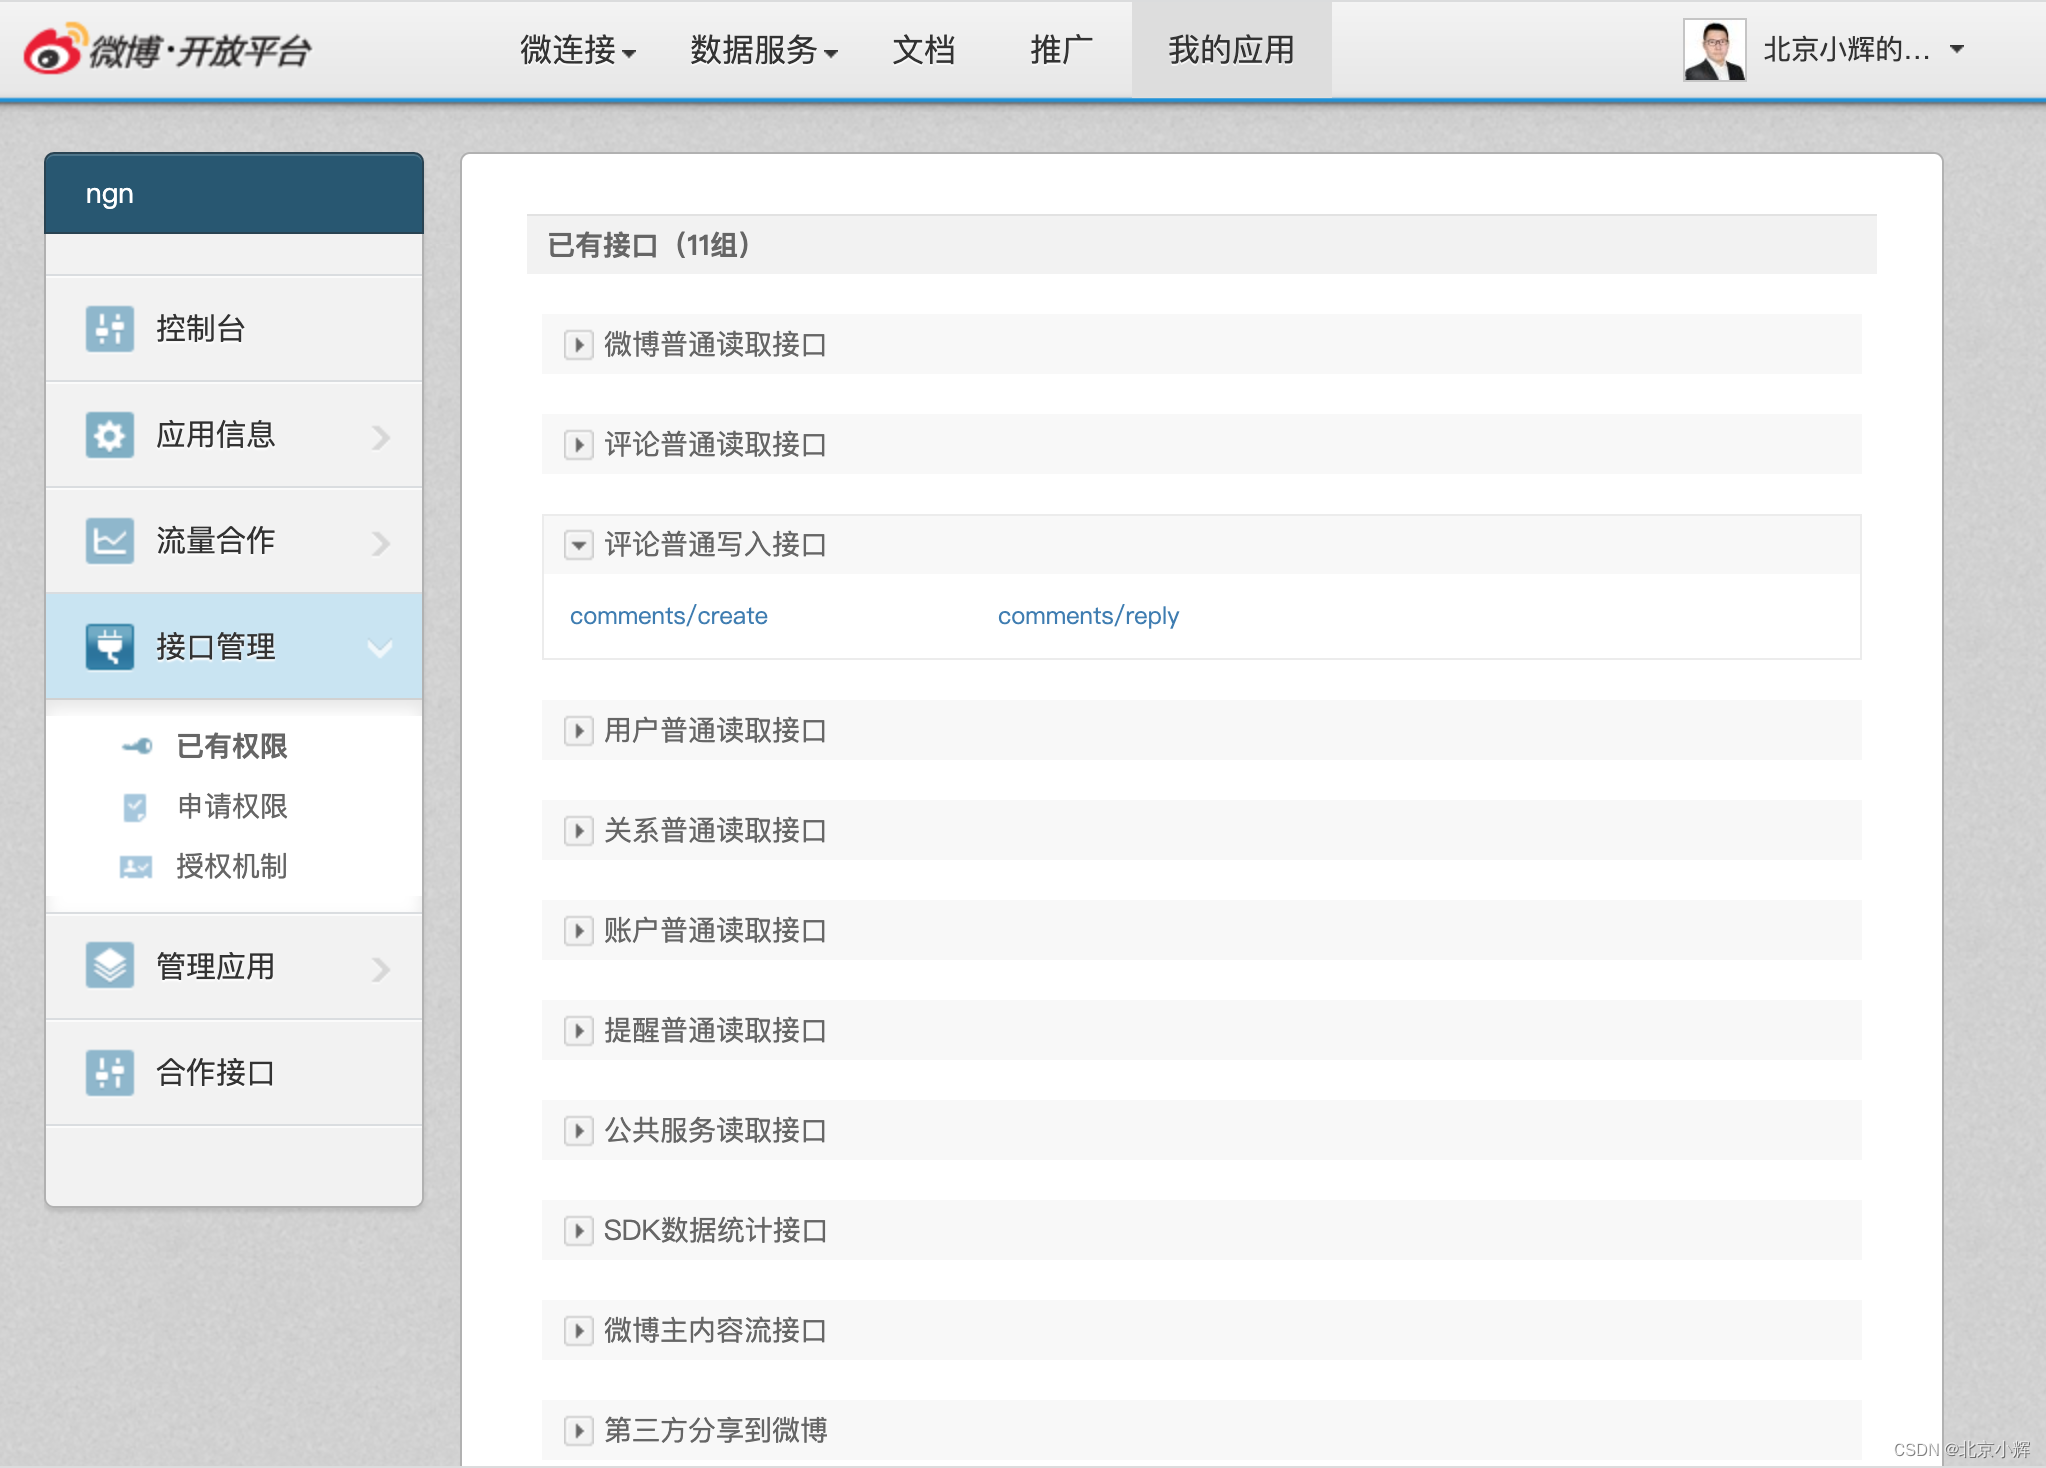Screen dimensions: 2046x1468
Task: Expand 关系普通读取接口 group
Action: (x=578, y=831)
